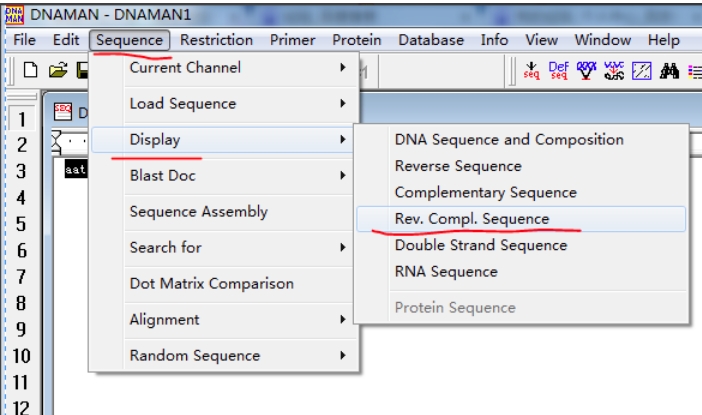Choose Sequence Assembly from the menu
The width and height of the screenshot is (702, 415).
point(224,211)
